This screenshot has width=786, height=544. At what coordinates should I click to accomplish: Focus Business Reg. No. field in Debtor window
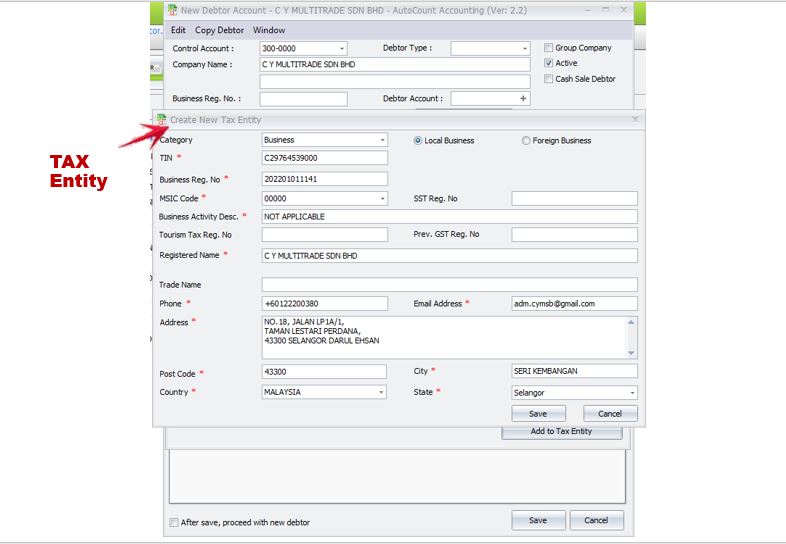pyautogui.click(x=303, y=99)
